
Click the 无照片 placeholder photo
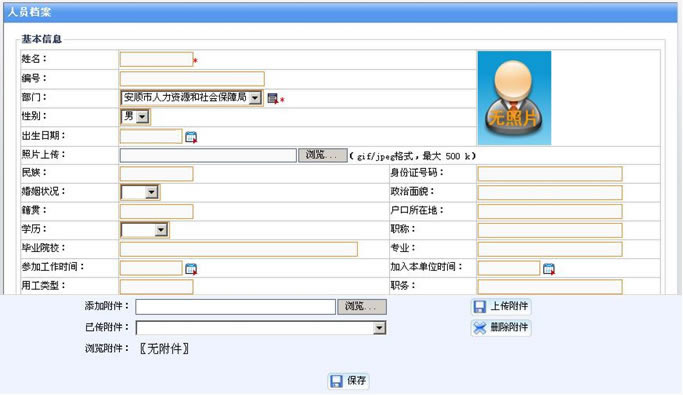514,98
